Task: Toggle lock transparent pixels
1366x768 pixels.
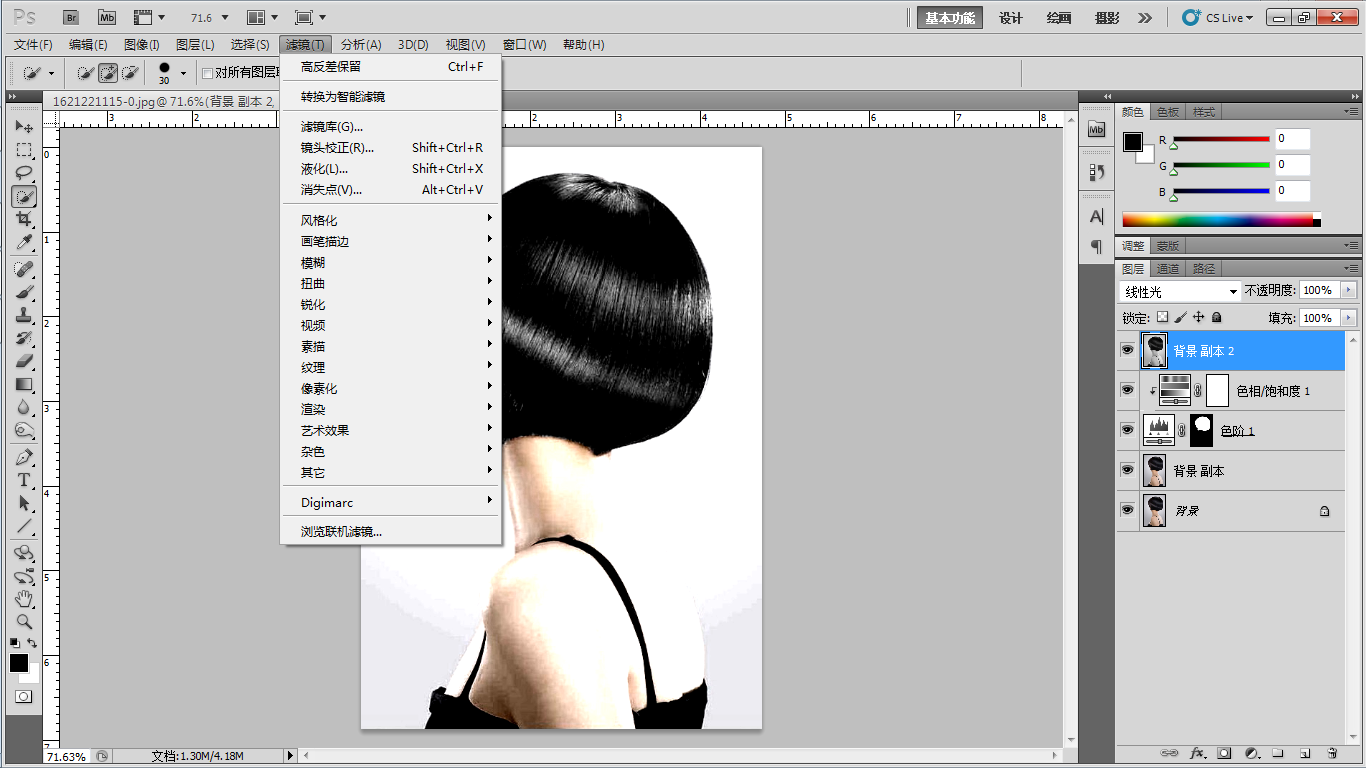Action: pos(1162,317)
